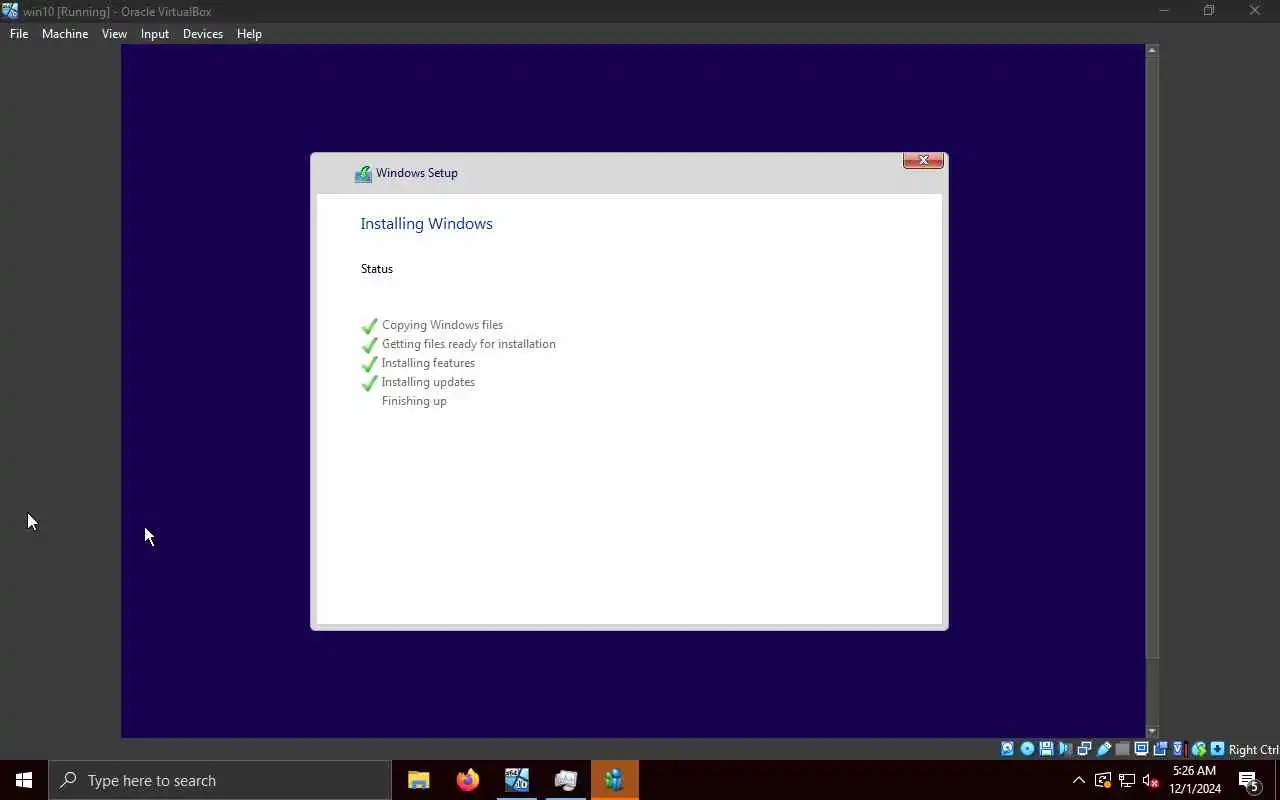Click the network tray icon
This screenshot has height=800, width=1280.
[x=1127, y=780]
